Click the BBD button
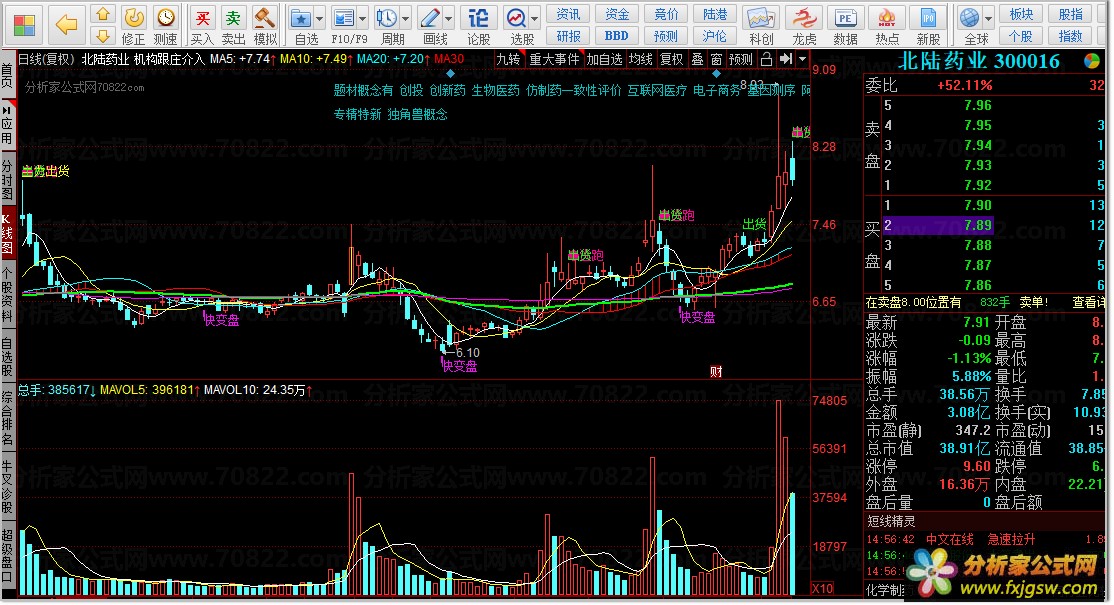 click(x=617, y=36)
